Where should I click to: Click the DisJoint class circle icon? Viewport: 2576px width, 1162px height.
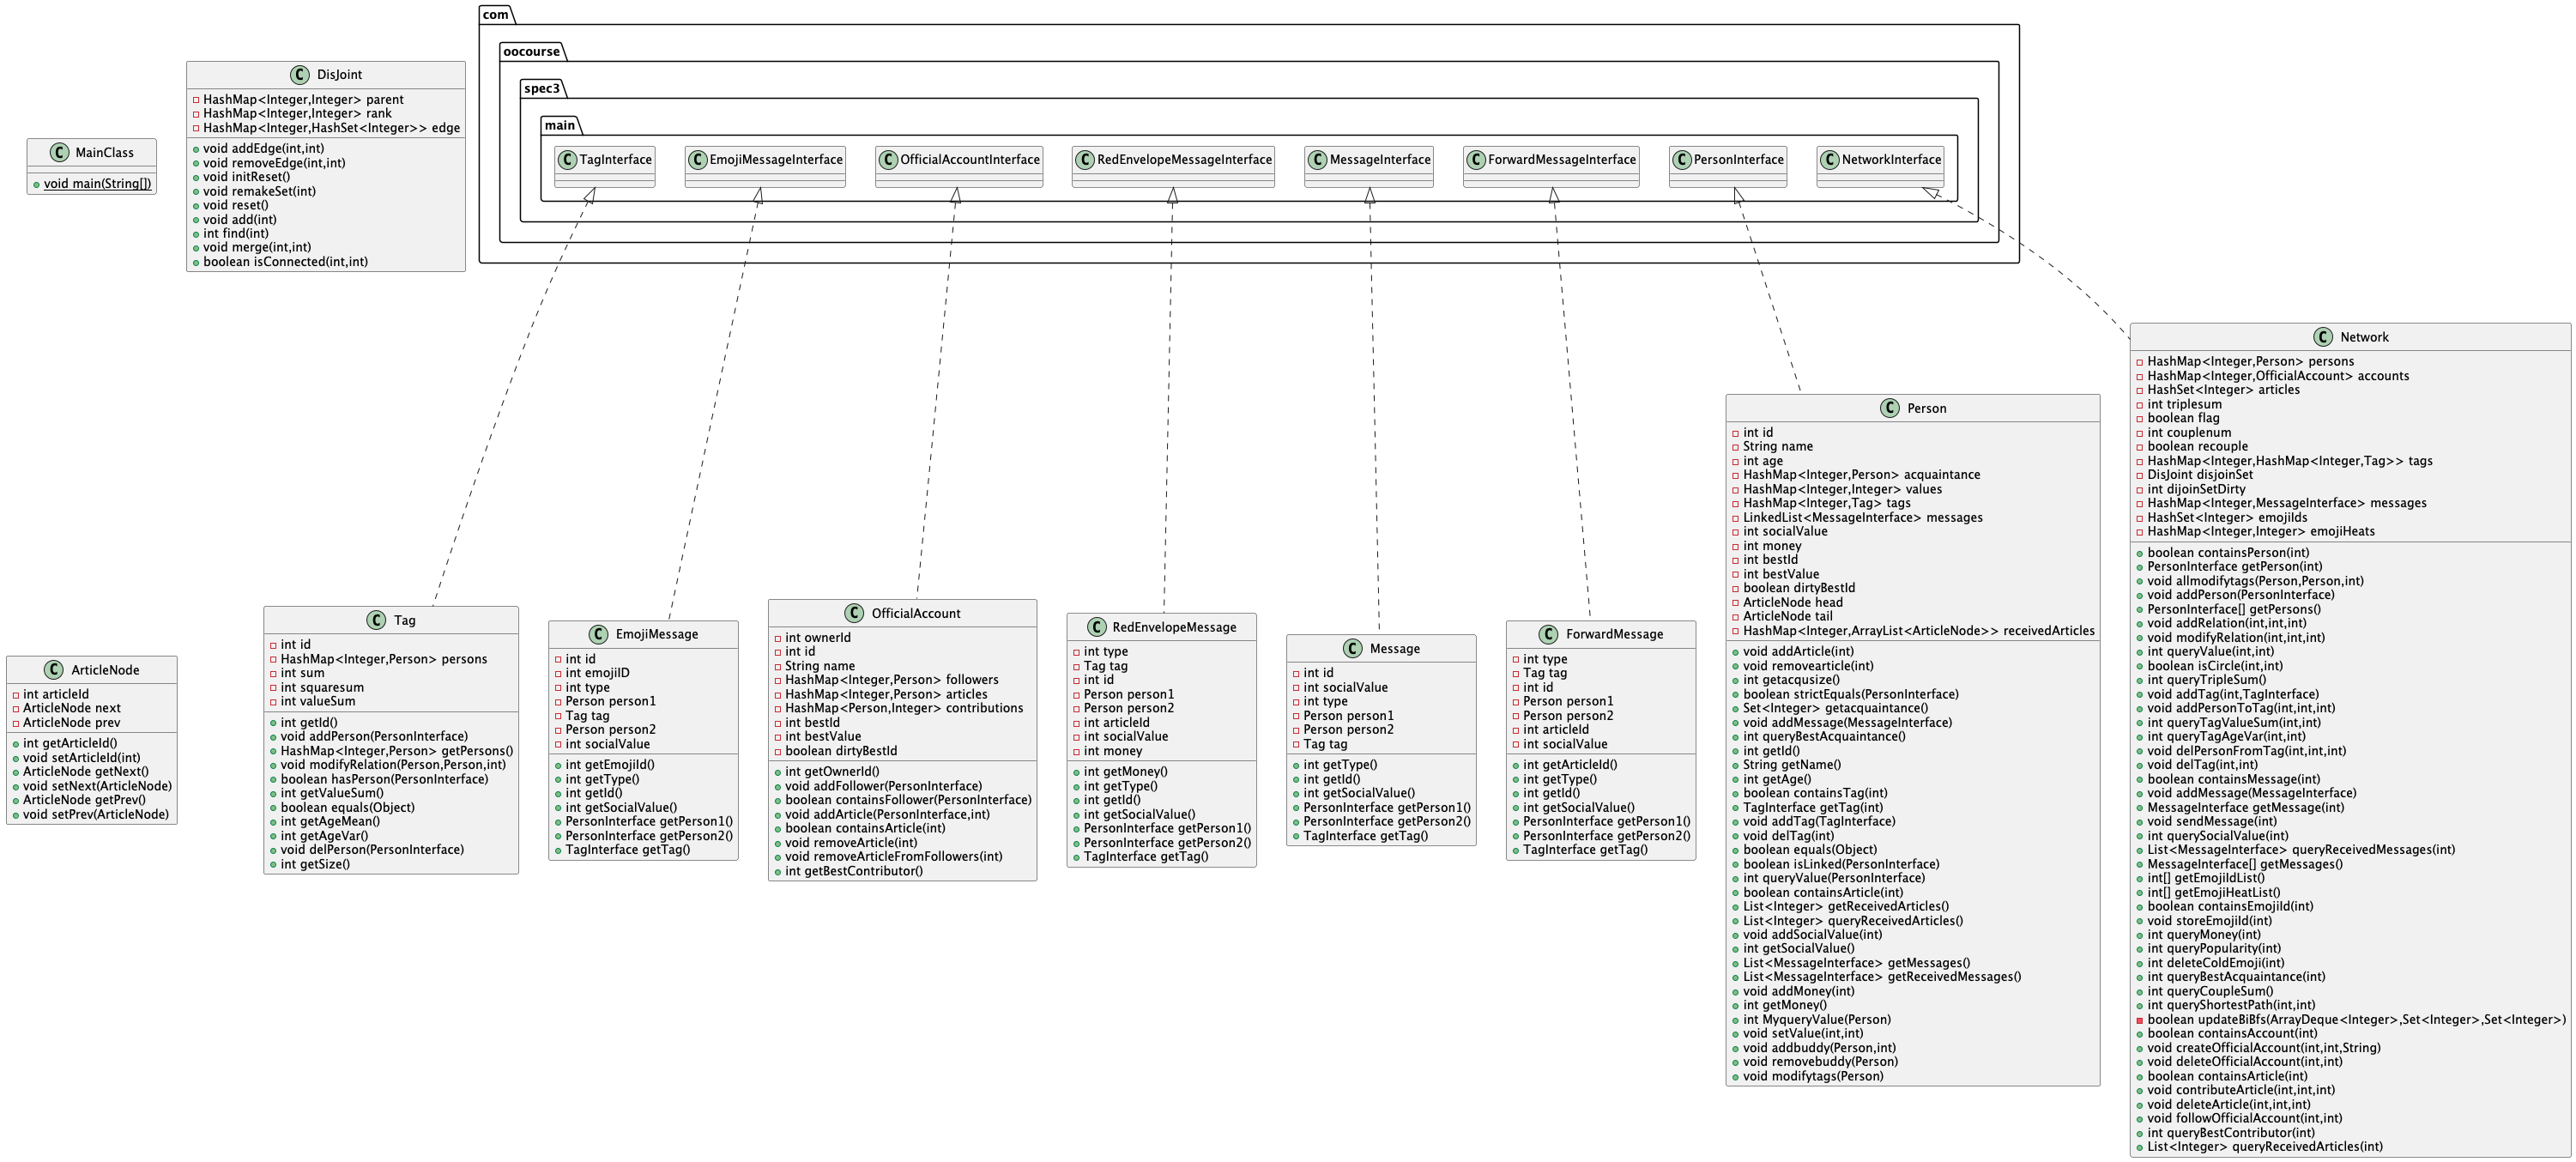[x=300, y=75]
